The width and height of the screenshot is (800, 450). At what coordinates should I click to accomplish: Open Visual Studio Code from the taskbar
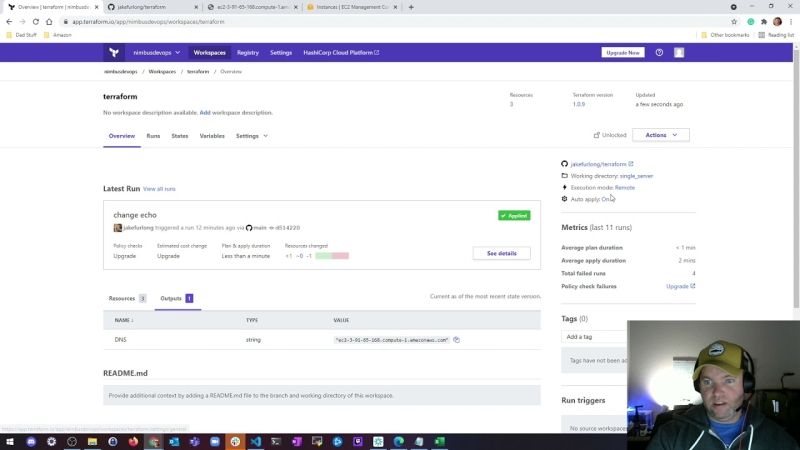click(x=256, y=441)
